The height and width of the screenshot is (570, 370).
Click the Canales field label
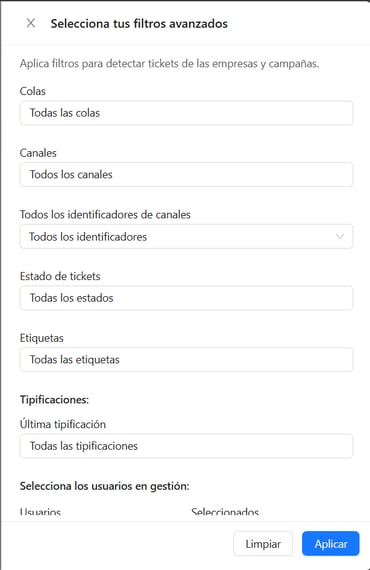pyautogui.click(x=38, y=153)
